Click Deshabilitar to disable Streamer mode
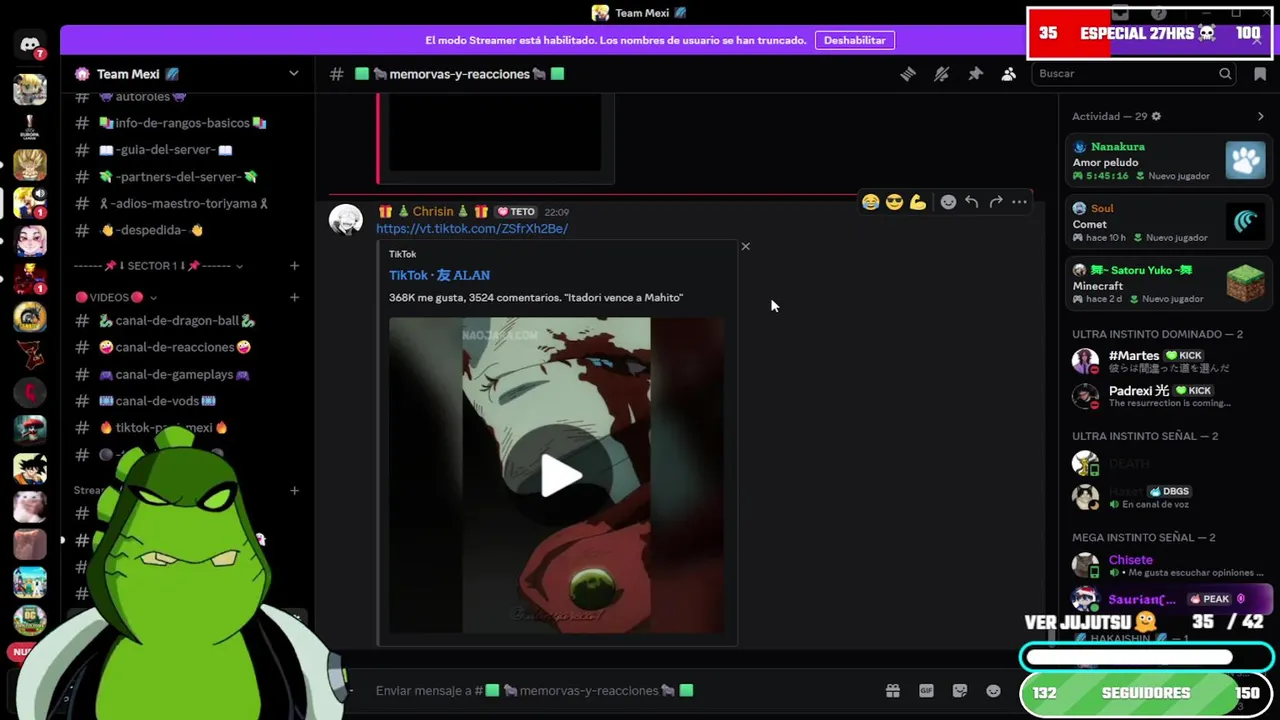 coord(855,40)
